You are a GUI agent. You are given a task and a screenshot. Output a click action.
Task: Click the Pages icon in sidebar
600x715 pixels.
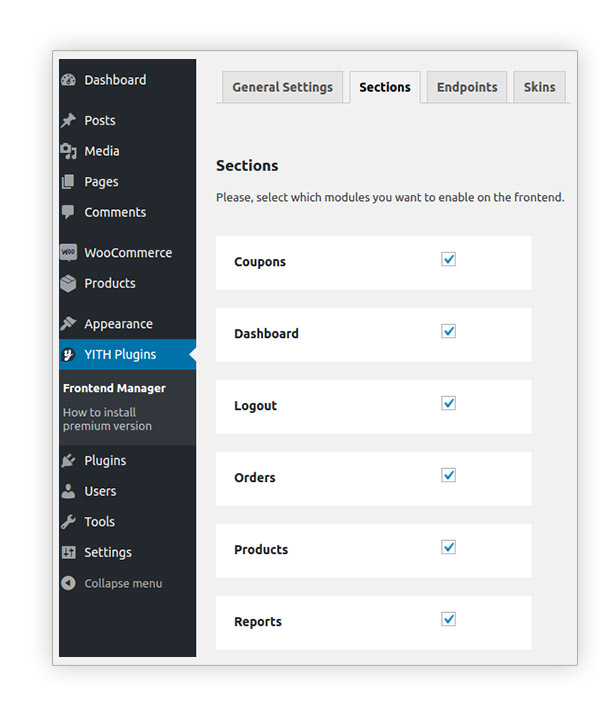click(68, 182)
